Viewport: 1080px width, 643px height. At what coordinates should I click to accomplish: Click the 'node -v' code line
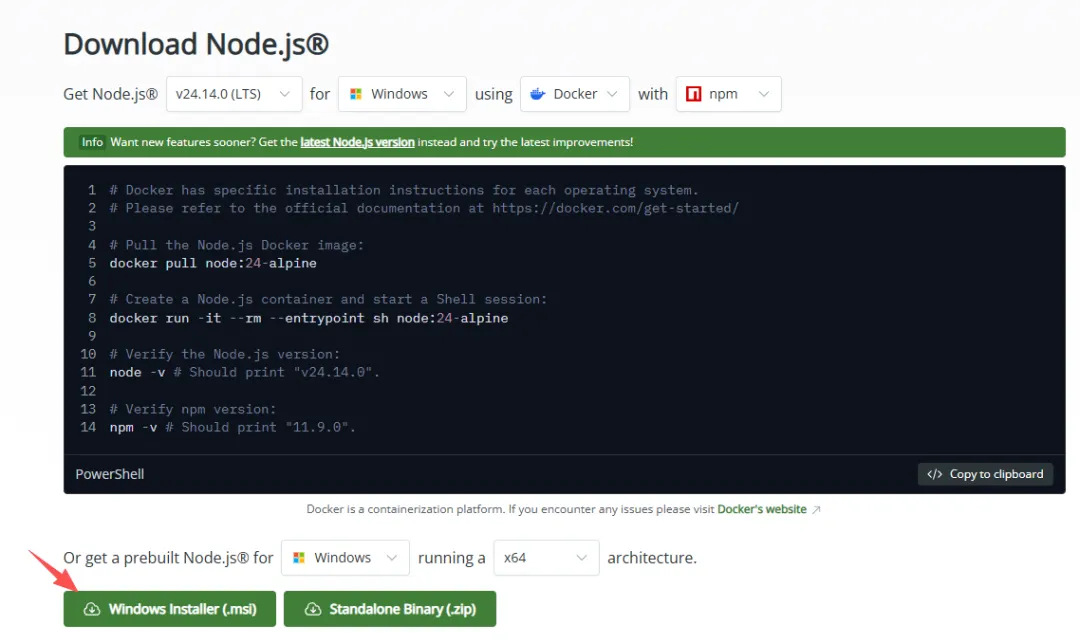pyautogui.click(x=245, y=372)
